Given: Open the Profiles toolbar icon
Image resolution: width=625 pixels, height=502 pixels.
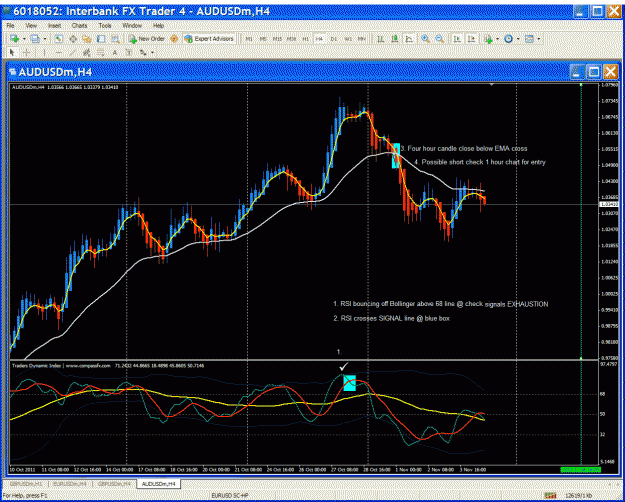Looking at the screenshot, I should click(x=35, y=39).
